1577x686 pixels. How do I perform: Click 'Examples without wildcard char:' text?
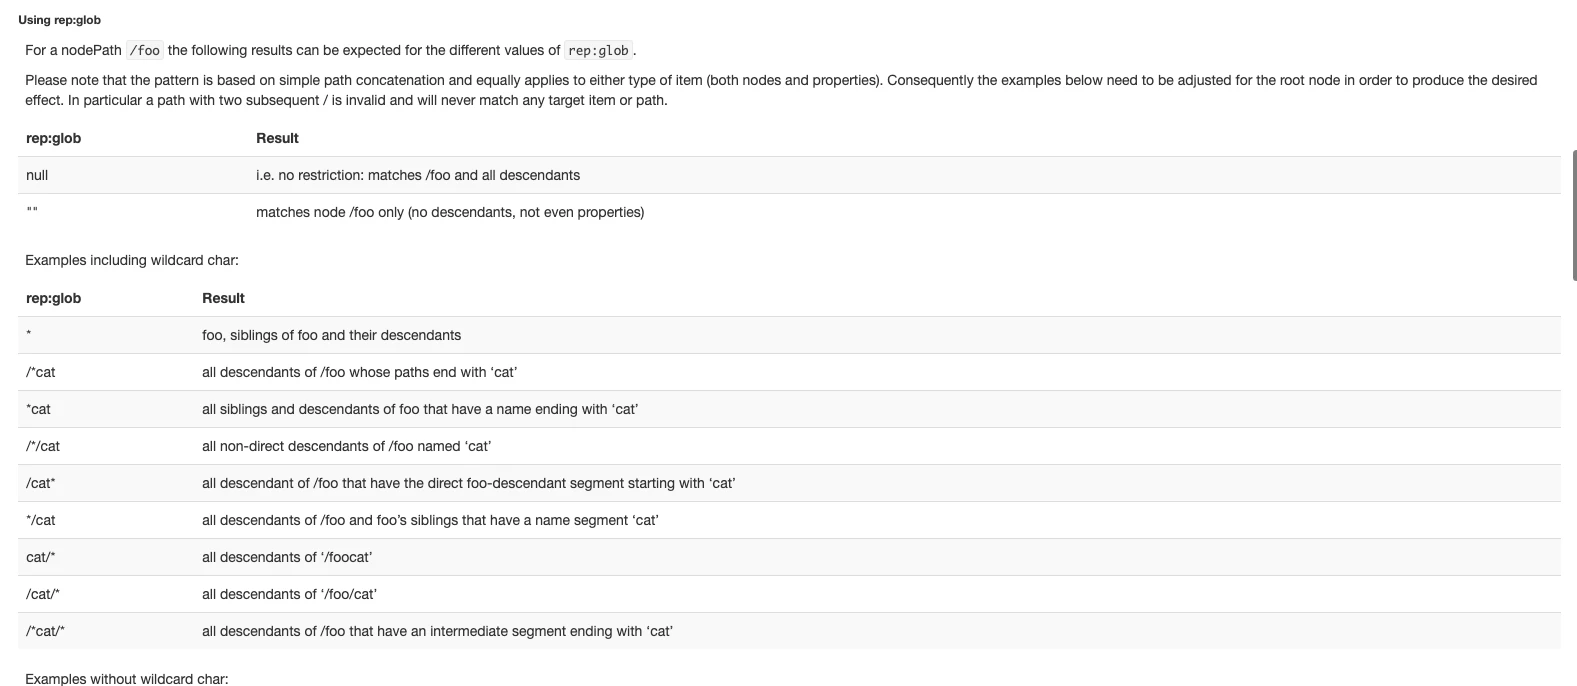coord(127,679)
